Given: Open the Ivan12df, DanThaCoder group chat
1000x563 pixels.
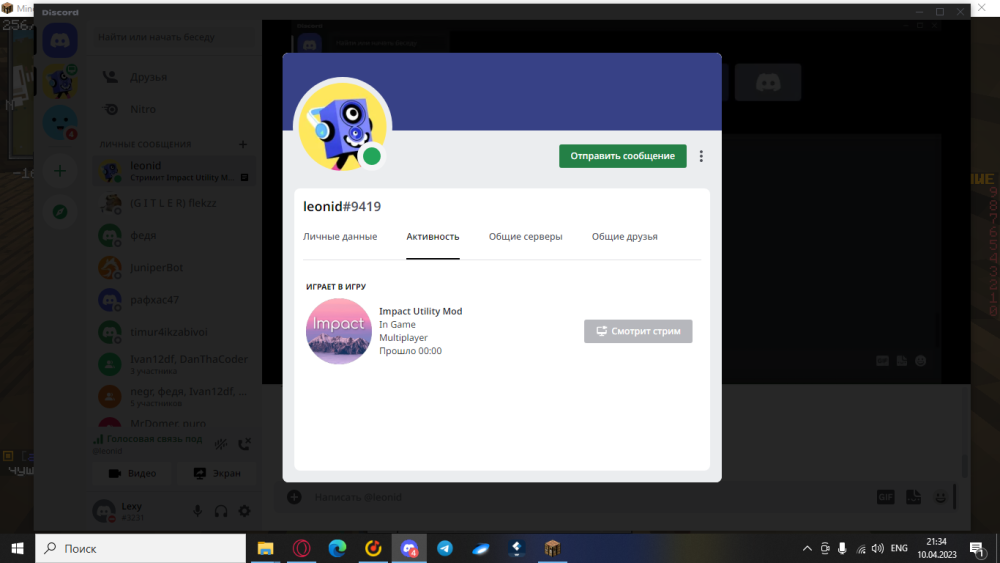Looking at the screenshot, I should 173,364.
